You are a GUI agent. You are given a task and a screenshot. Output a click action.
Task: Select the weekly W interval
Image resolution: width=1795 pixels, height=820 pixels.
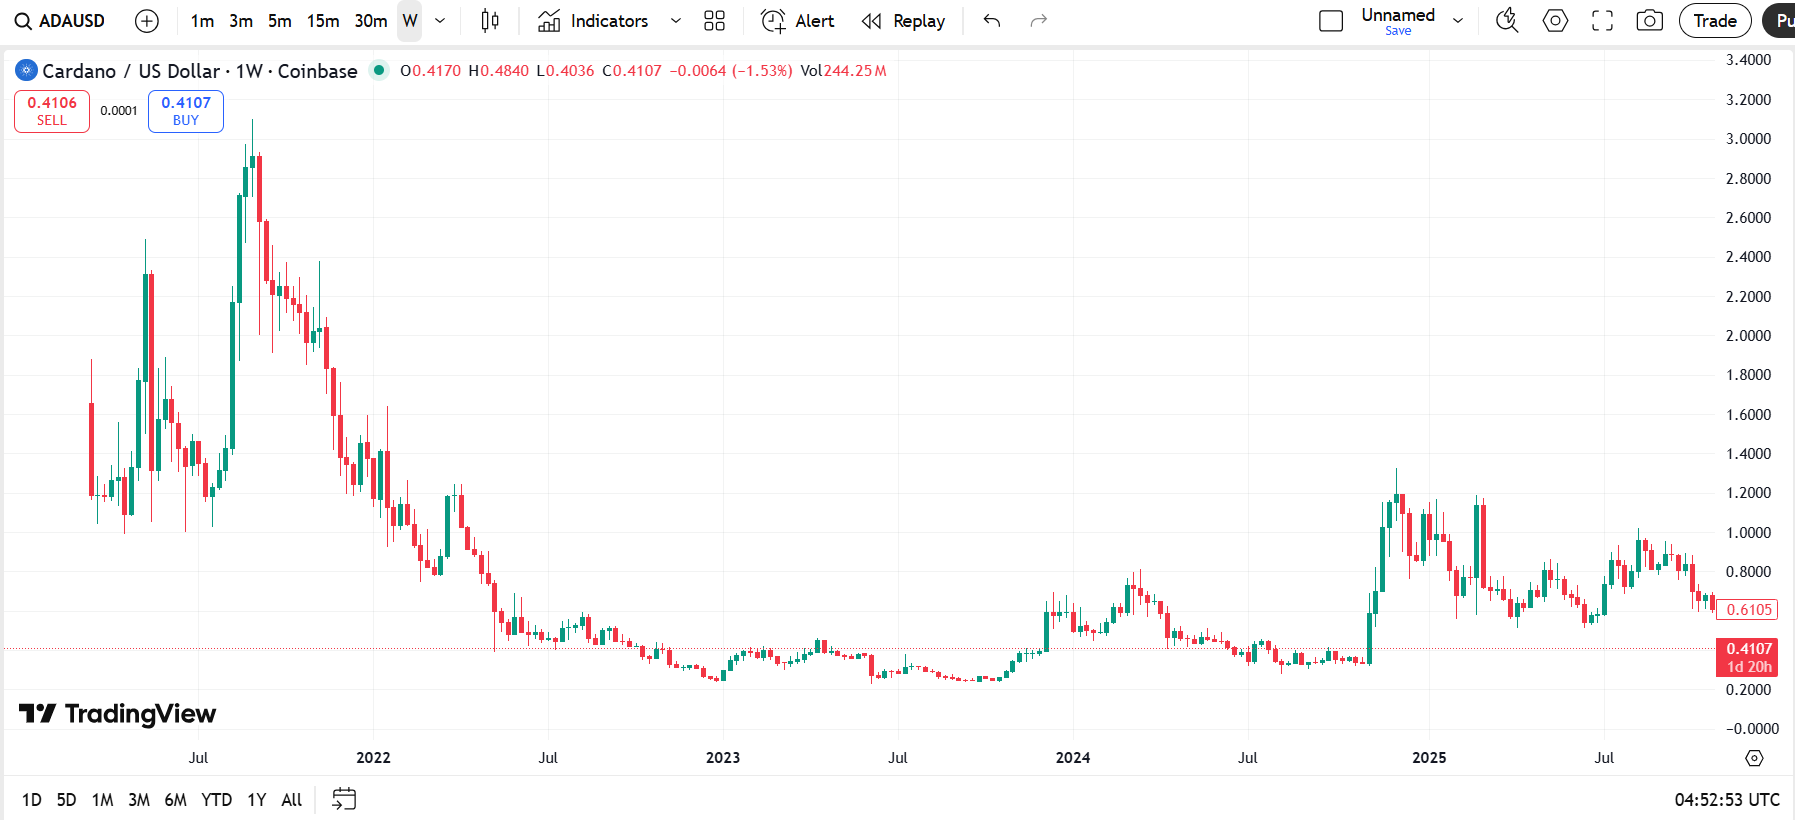coord(409,21)
